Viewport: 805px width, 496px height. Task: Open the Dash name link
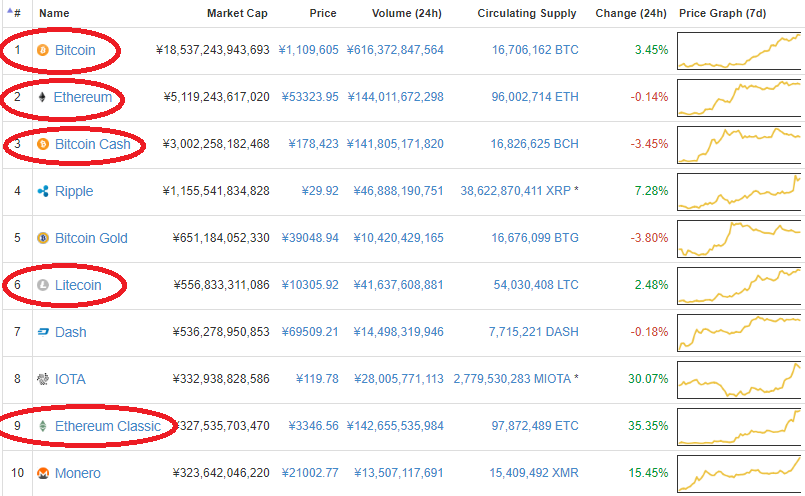(x=70, y=332)
